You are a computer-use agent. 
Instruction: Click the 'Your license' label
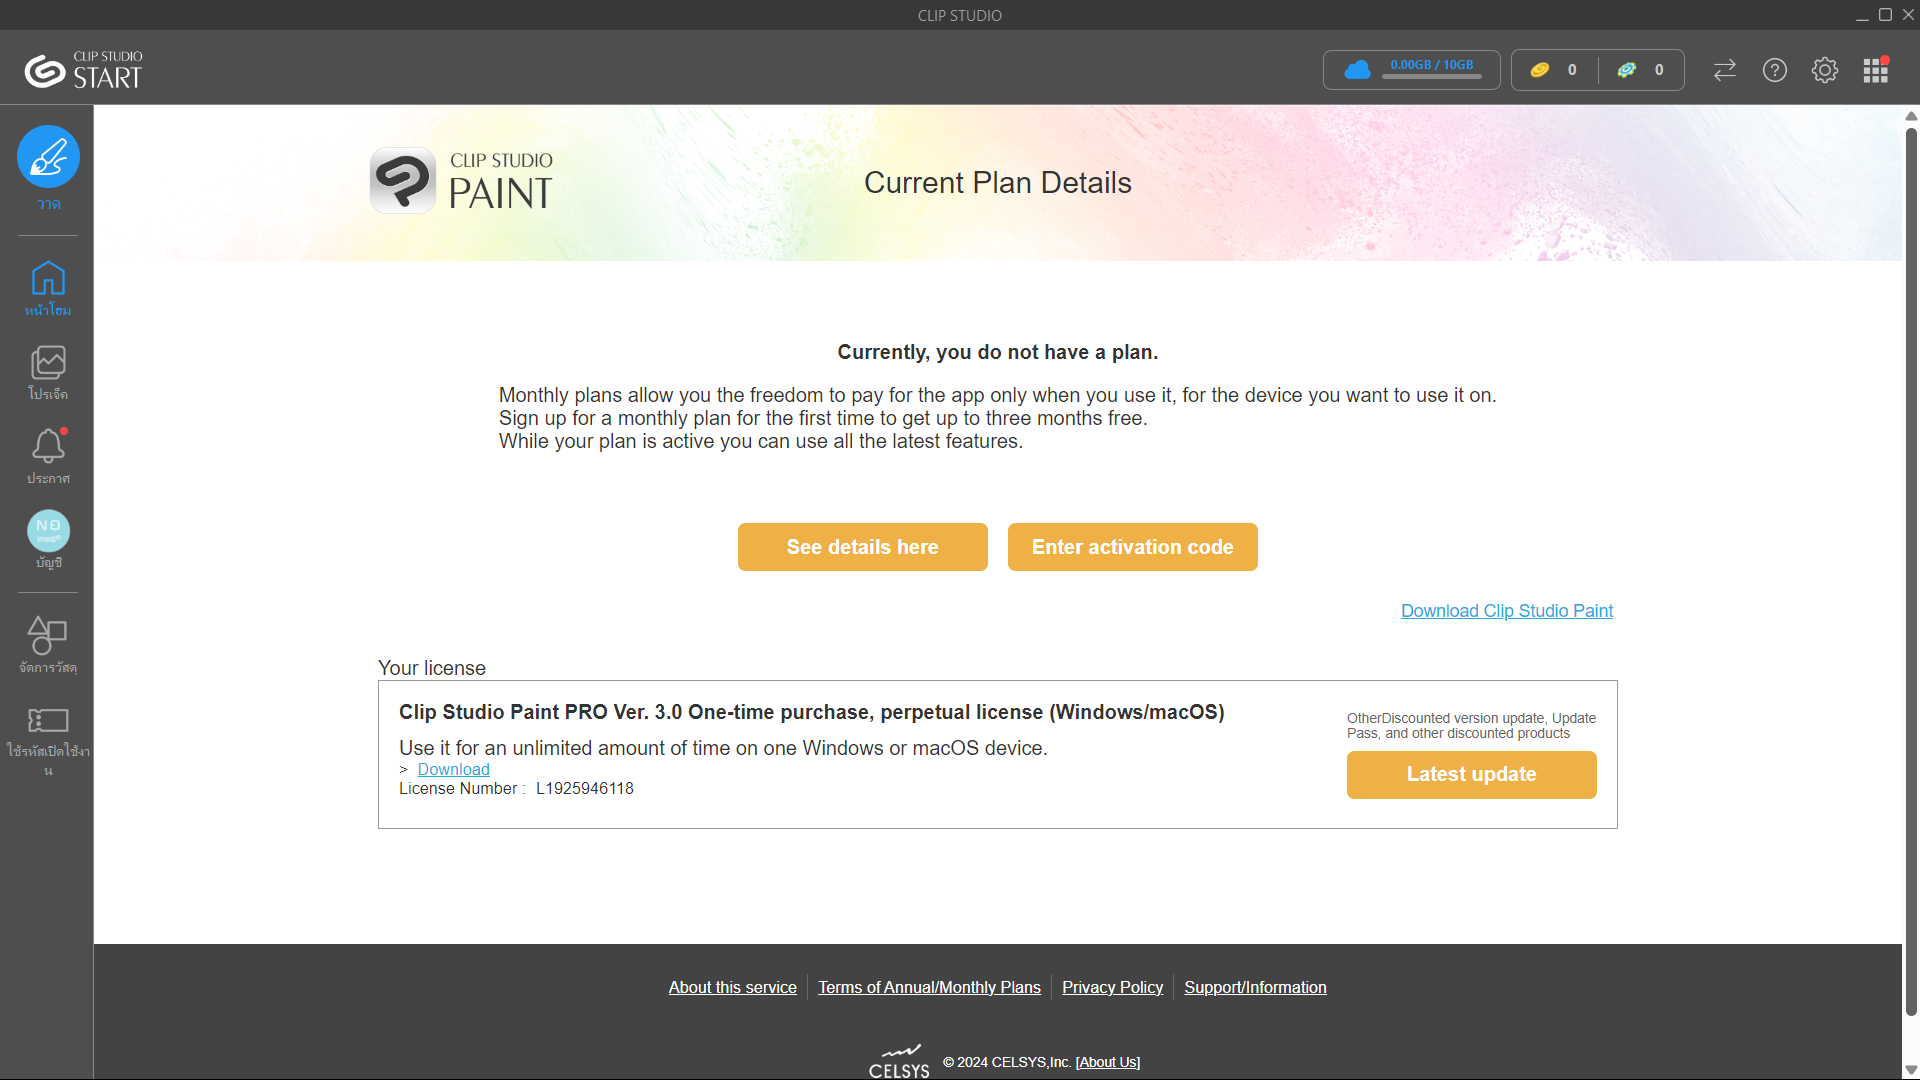432,668
